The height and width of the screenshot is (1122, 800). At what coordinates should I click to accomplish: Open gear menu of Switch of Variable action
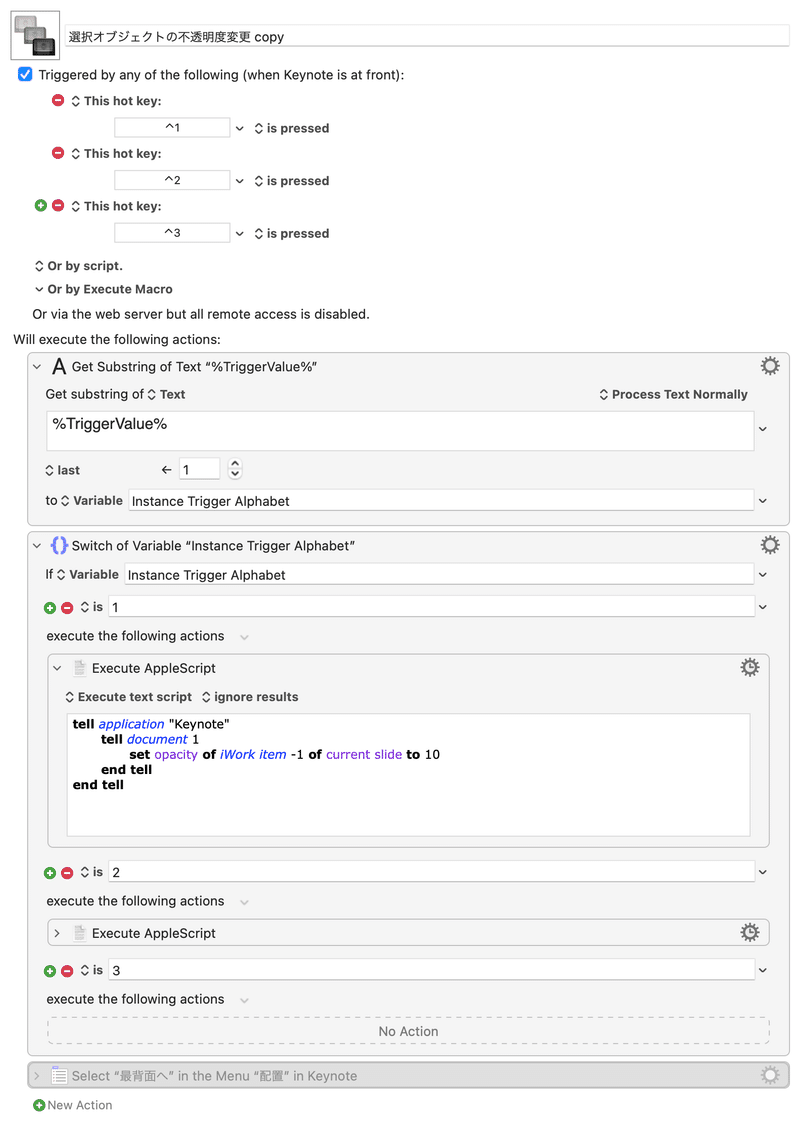[770, 545]
